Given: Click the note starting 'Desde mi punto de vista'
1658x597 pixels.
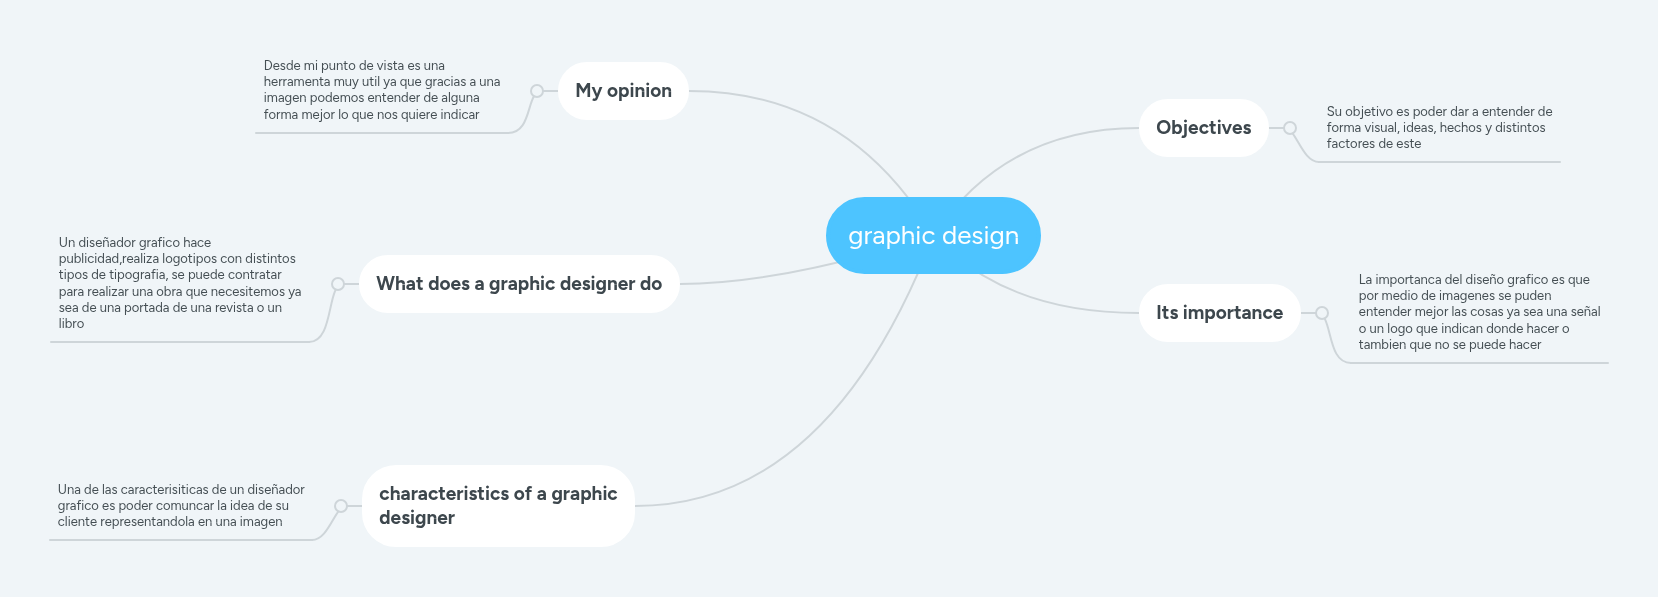Looking at the screenshot, I should [x=382, y=90].
